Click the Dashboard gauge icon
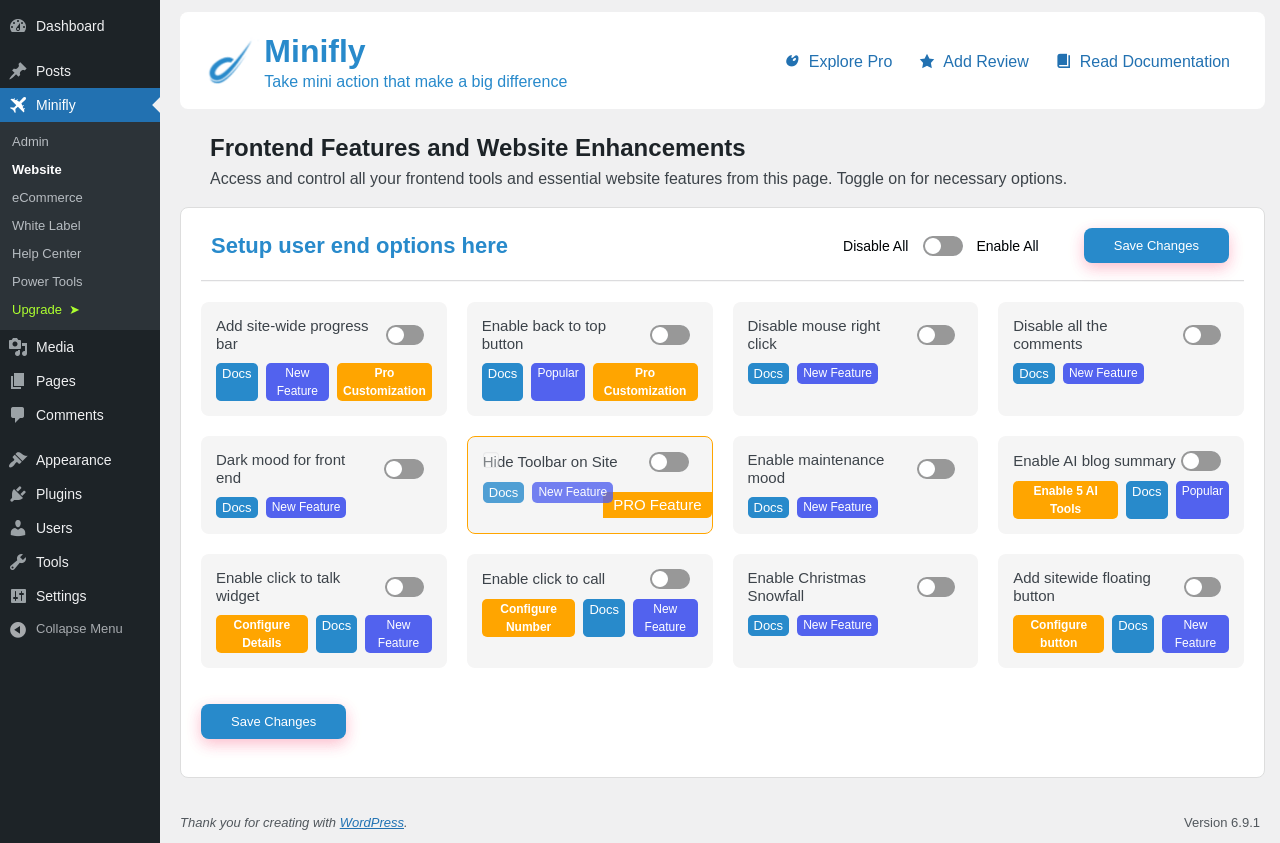The image size is (1280, 843). [18, 26]
